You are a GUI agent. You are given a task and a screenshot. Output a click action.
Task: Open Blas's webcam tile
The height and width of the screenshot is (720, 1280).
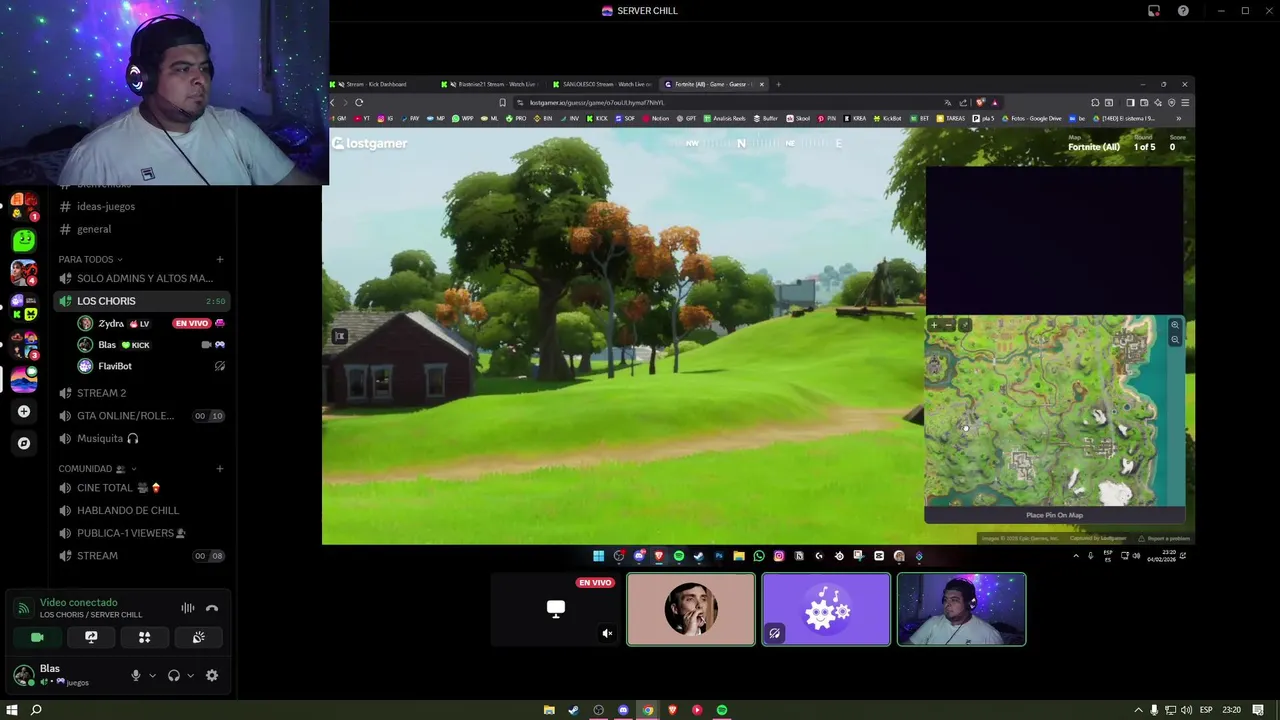[x=961, y=609]
